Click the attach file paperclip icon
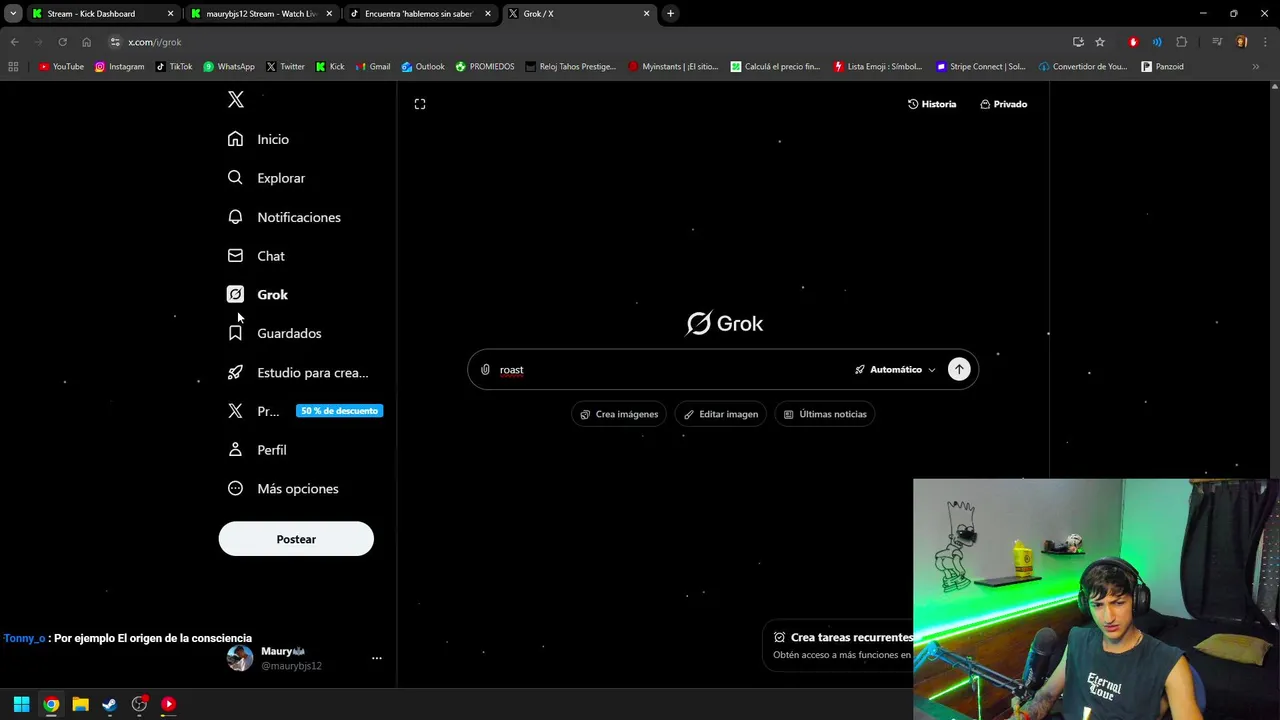 [x=485, y=370]
